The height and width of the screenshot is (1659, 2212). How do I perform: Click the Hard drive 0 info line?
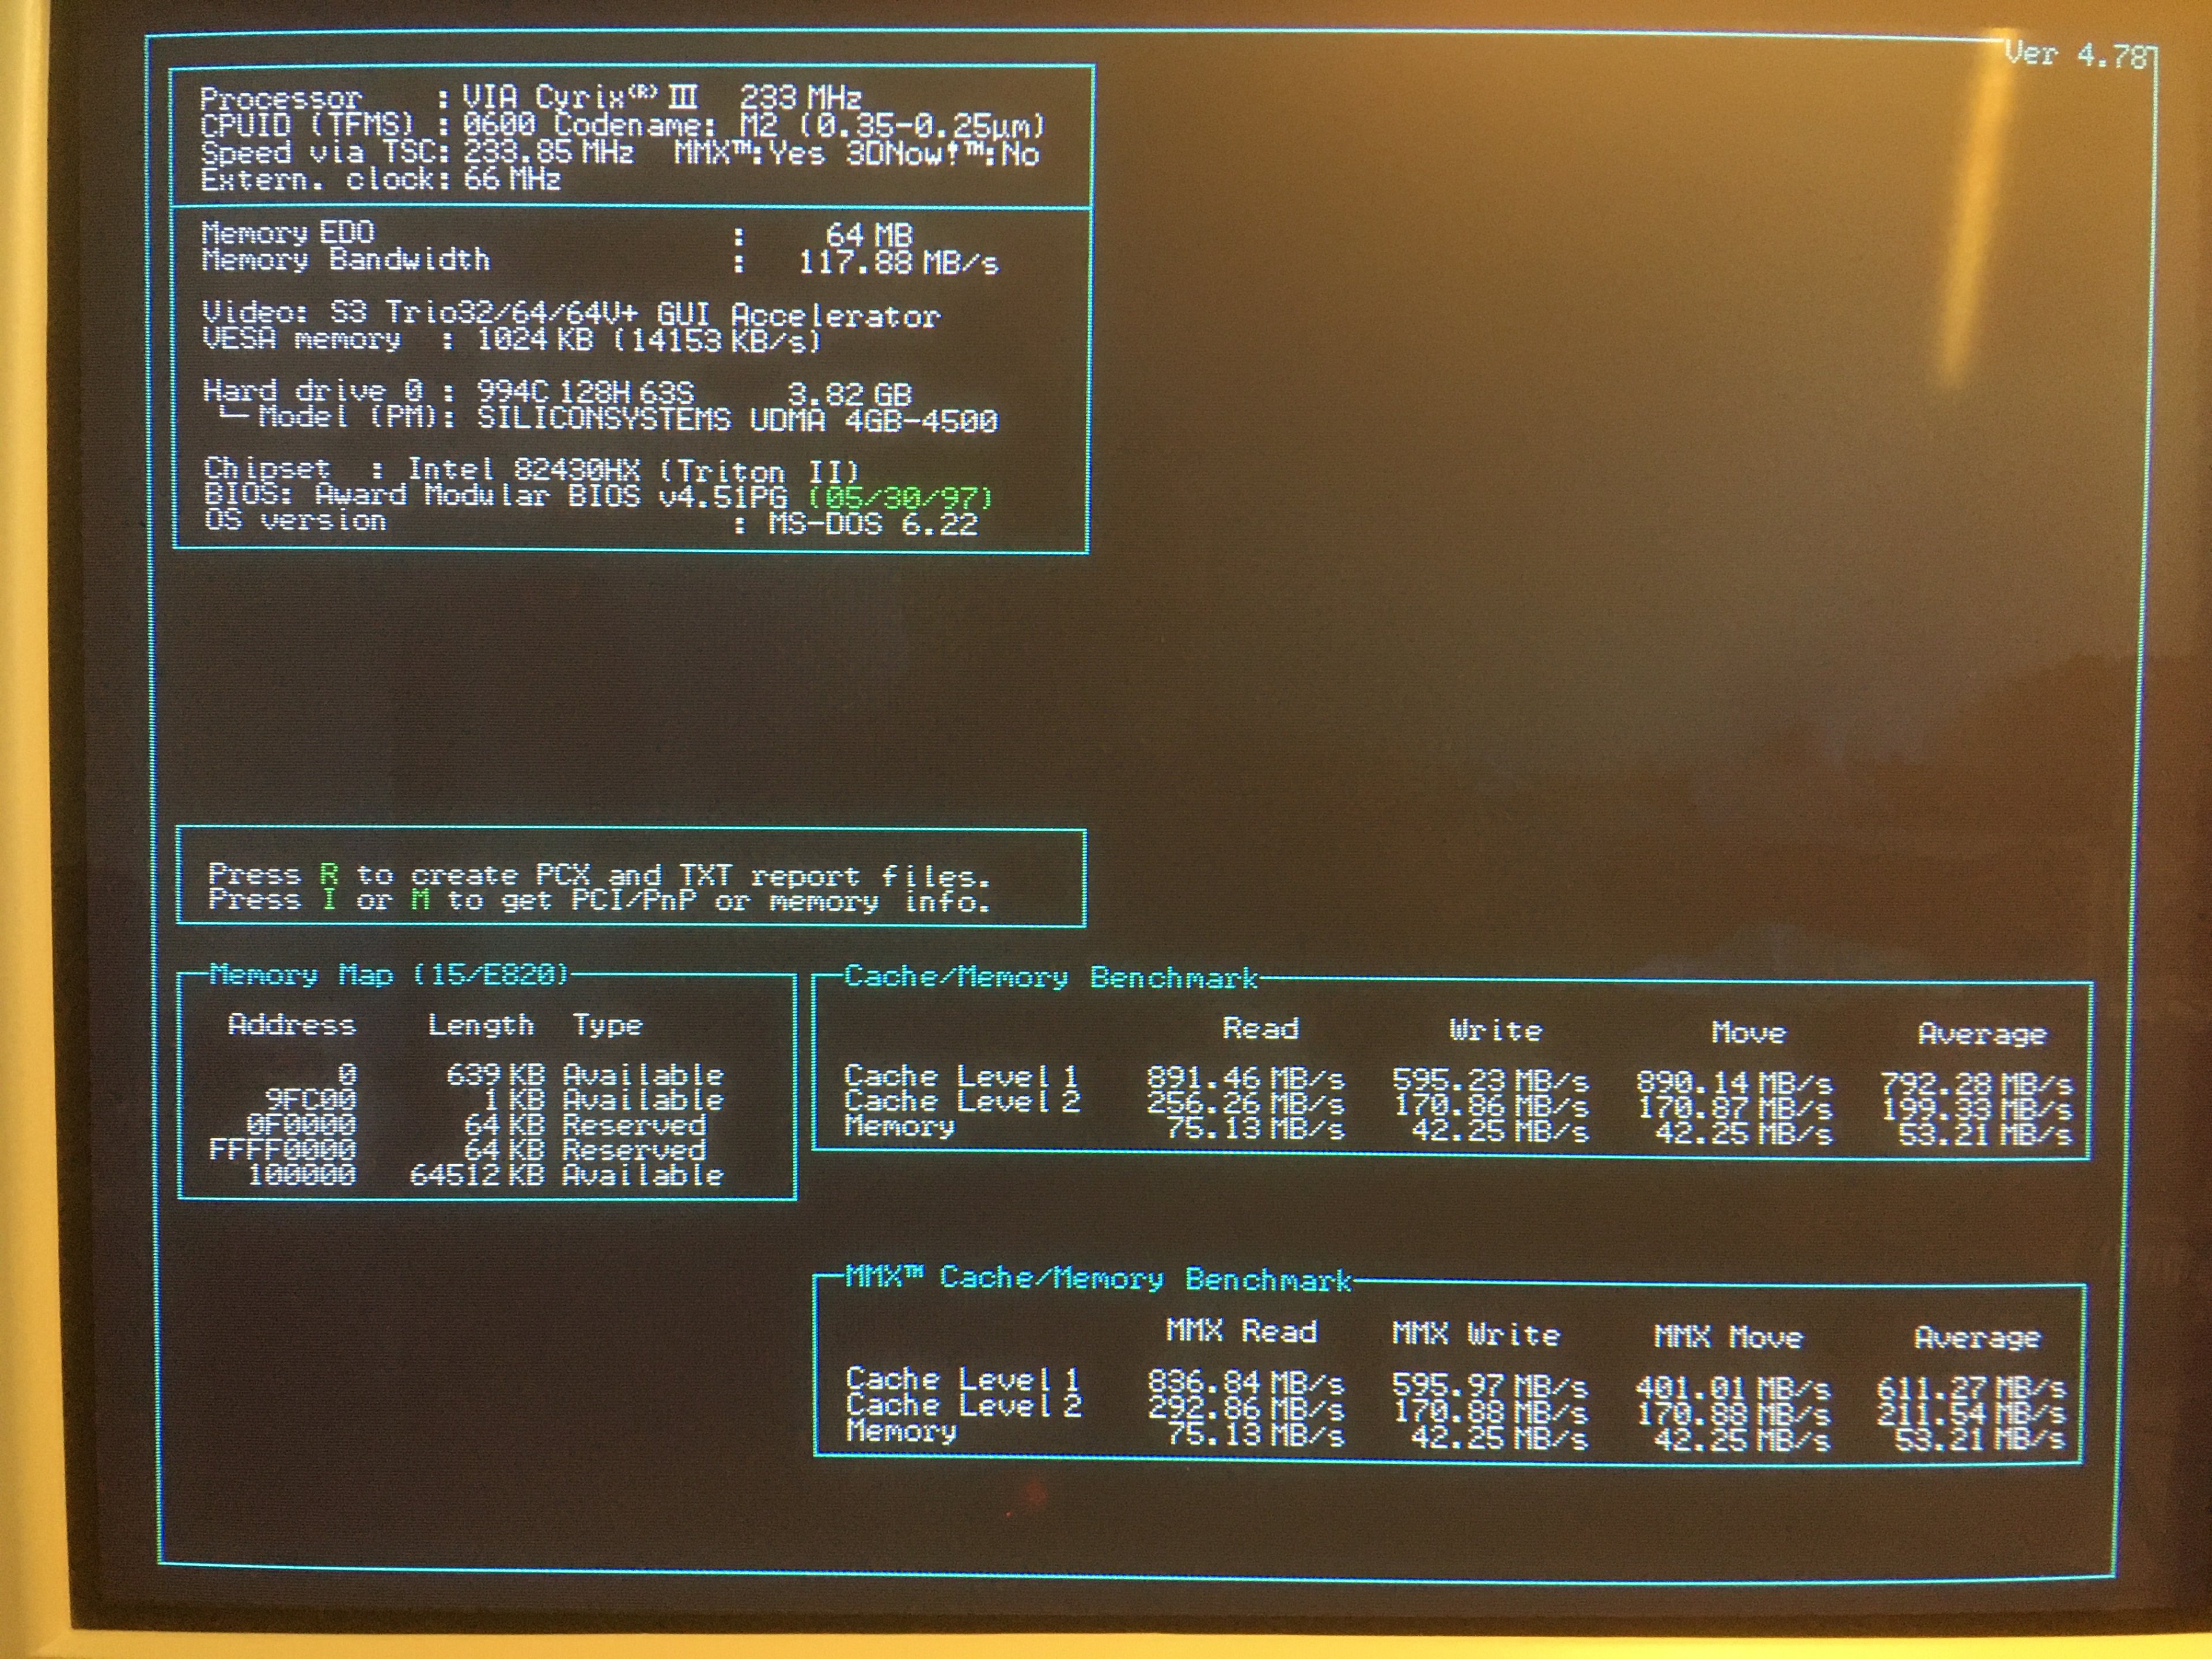pyautogui.click(x=556, y=392)
